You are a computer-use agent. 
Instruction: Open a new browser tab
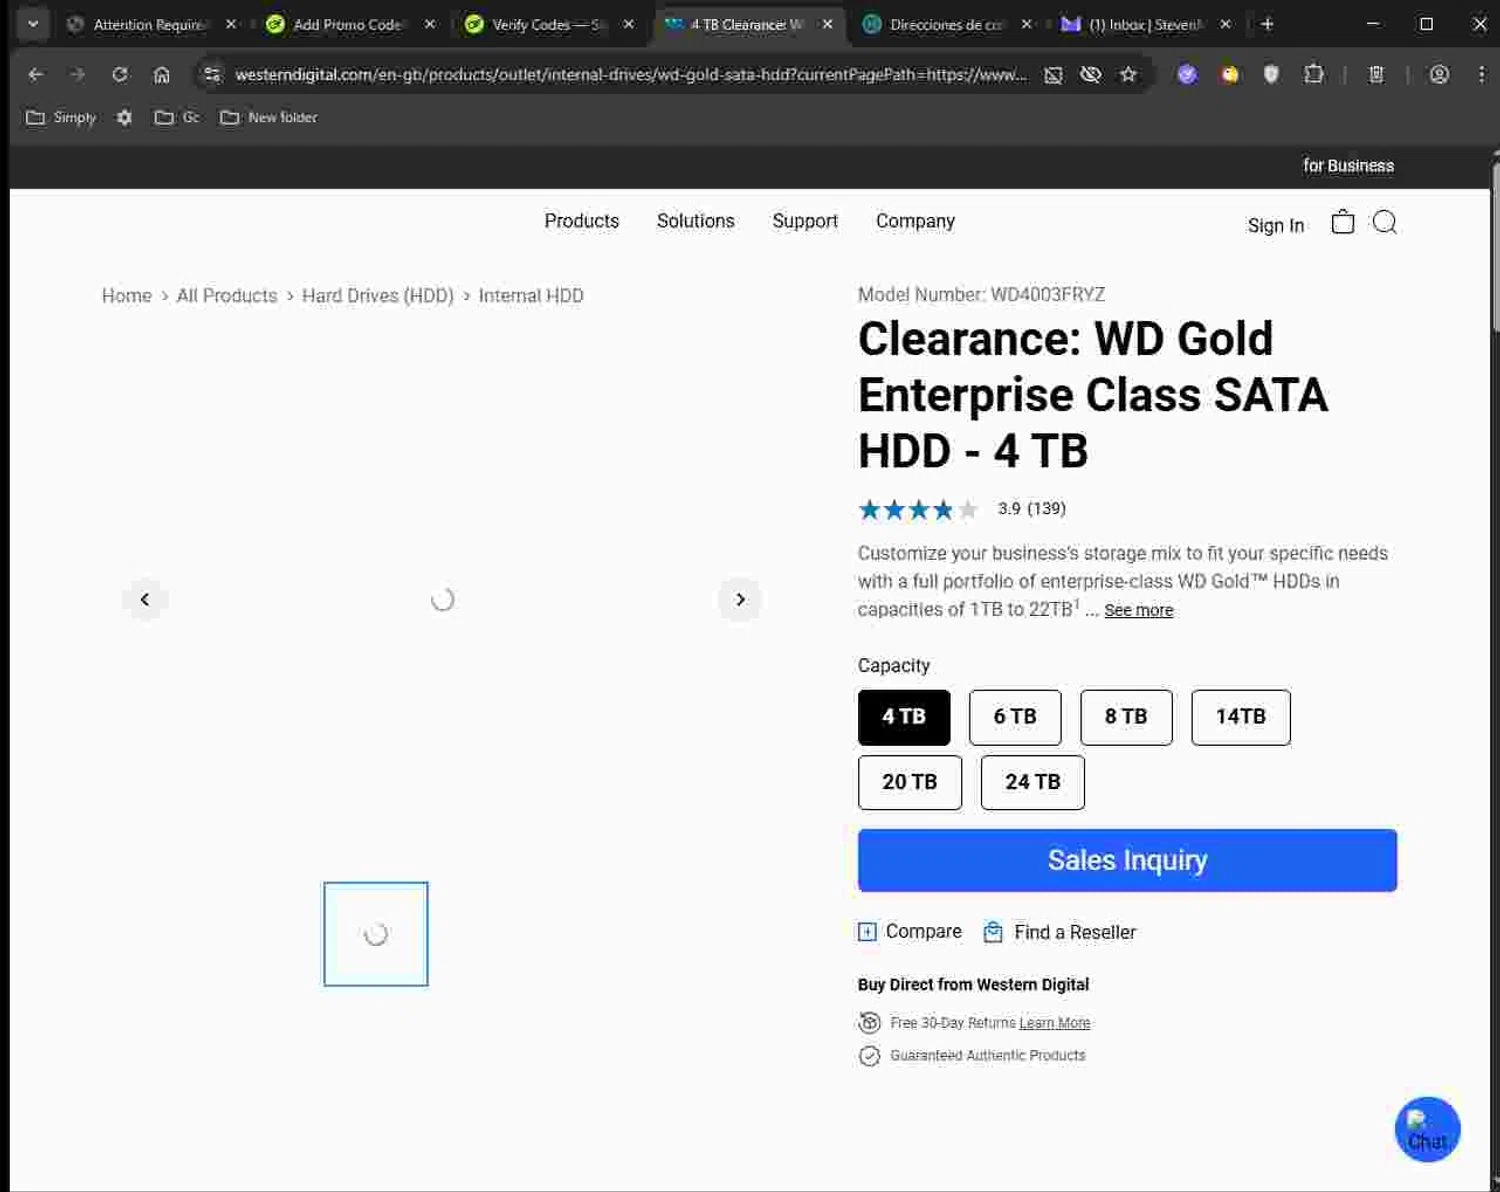click(1267, 24)
